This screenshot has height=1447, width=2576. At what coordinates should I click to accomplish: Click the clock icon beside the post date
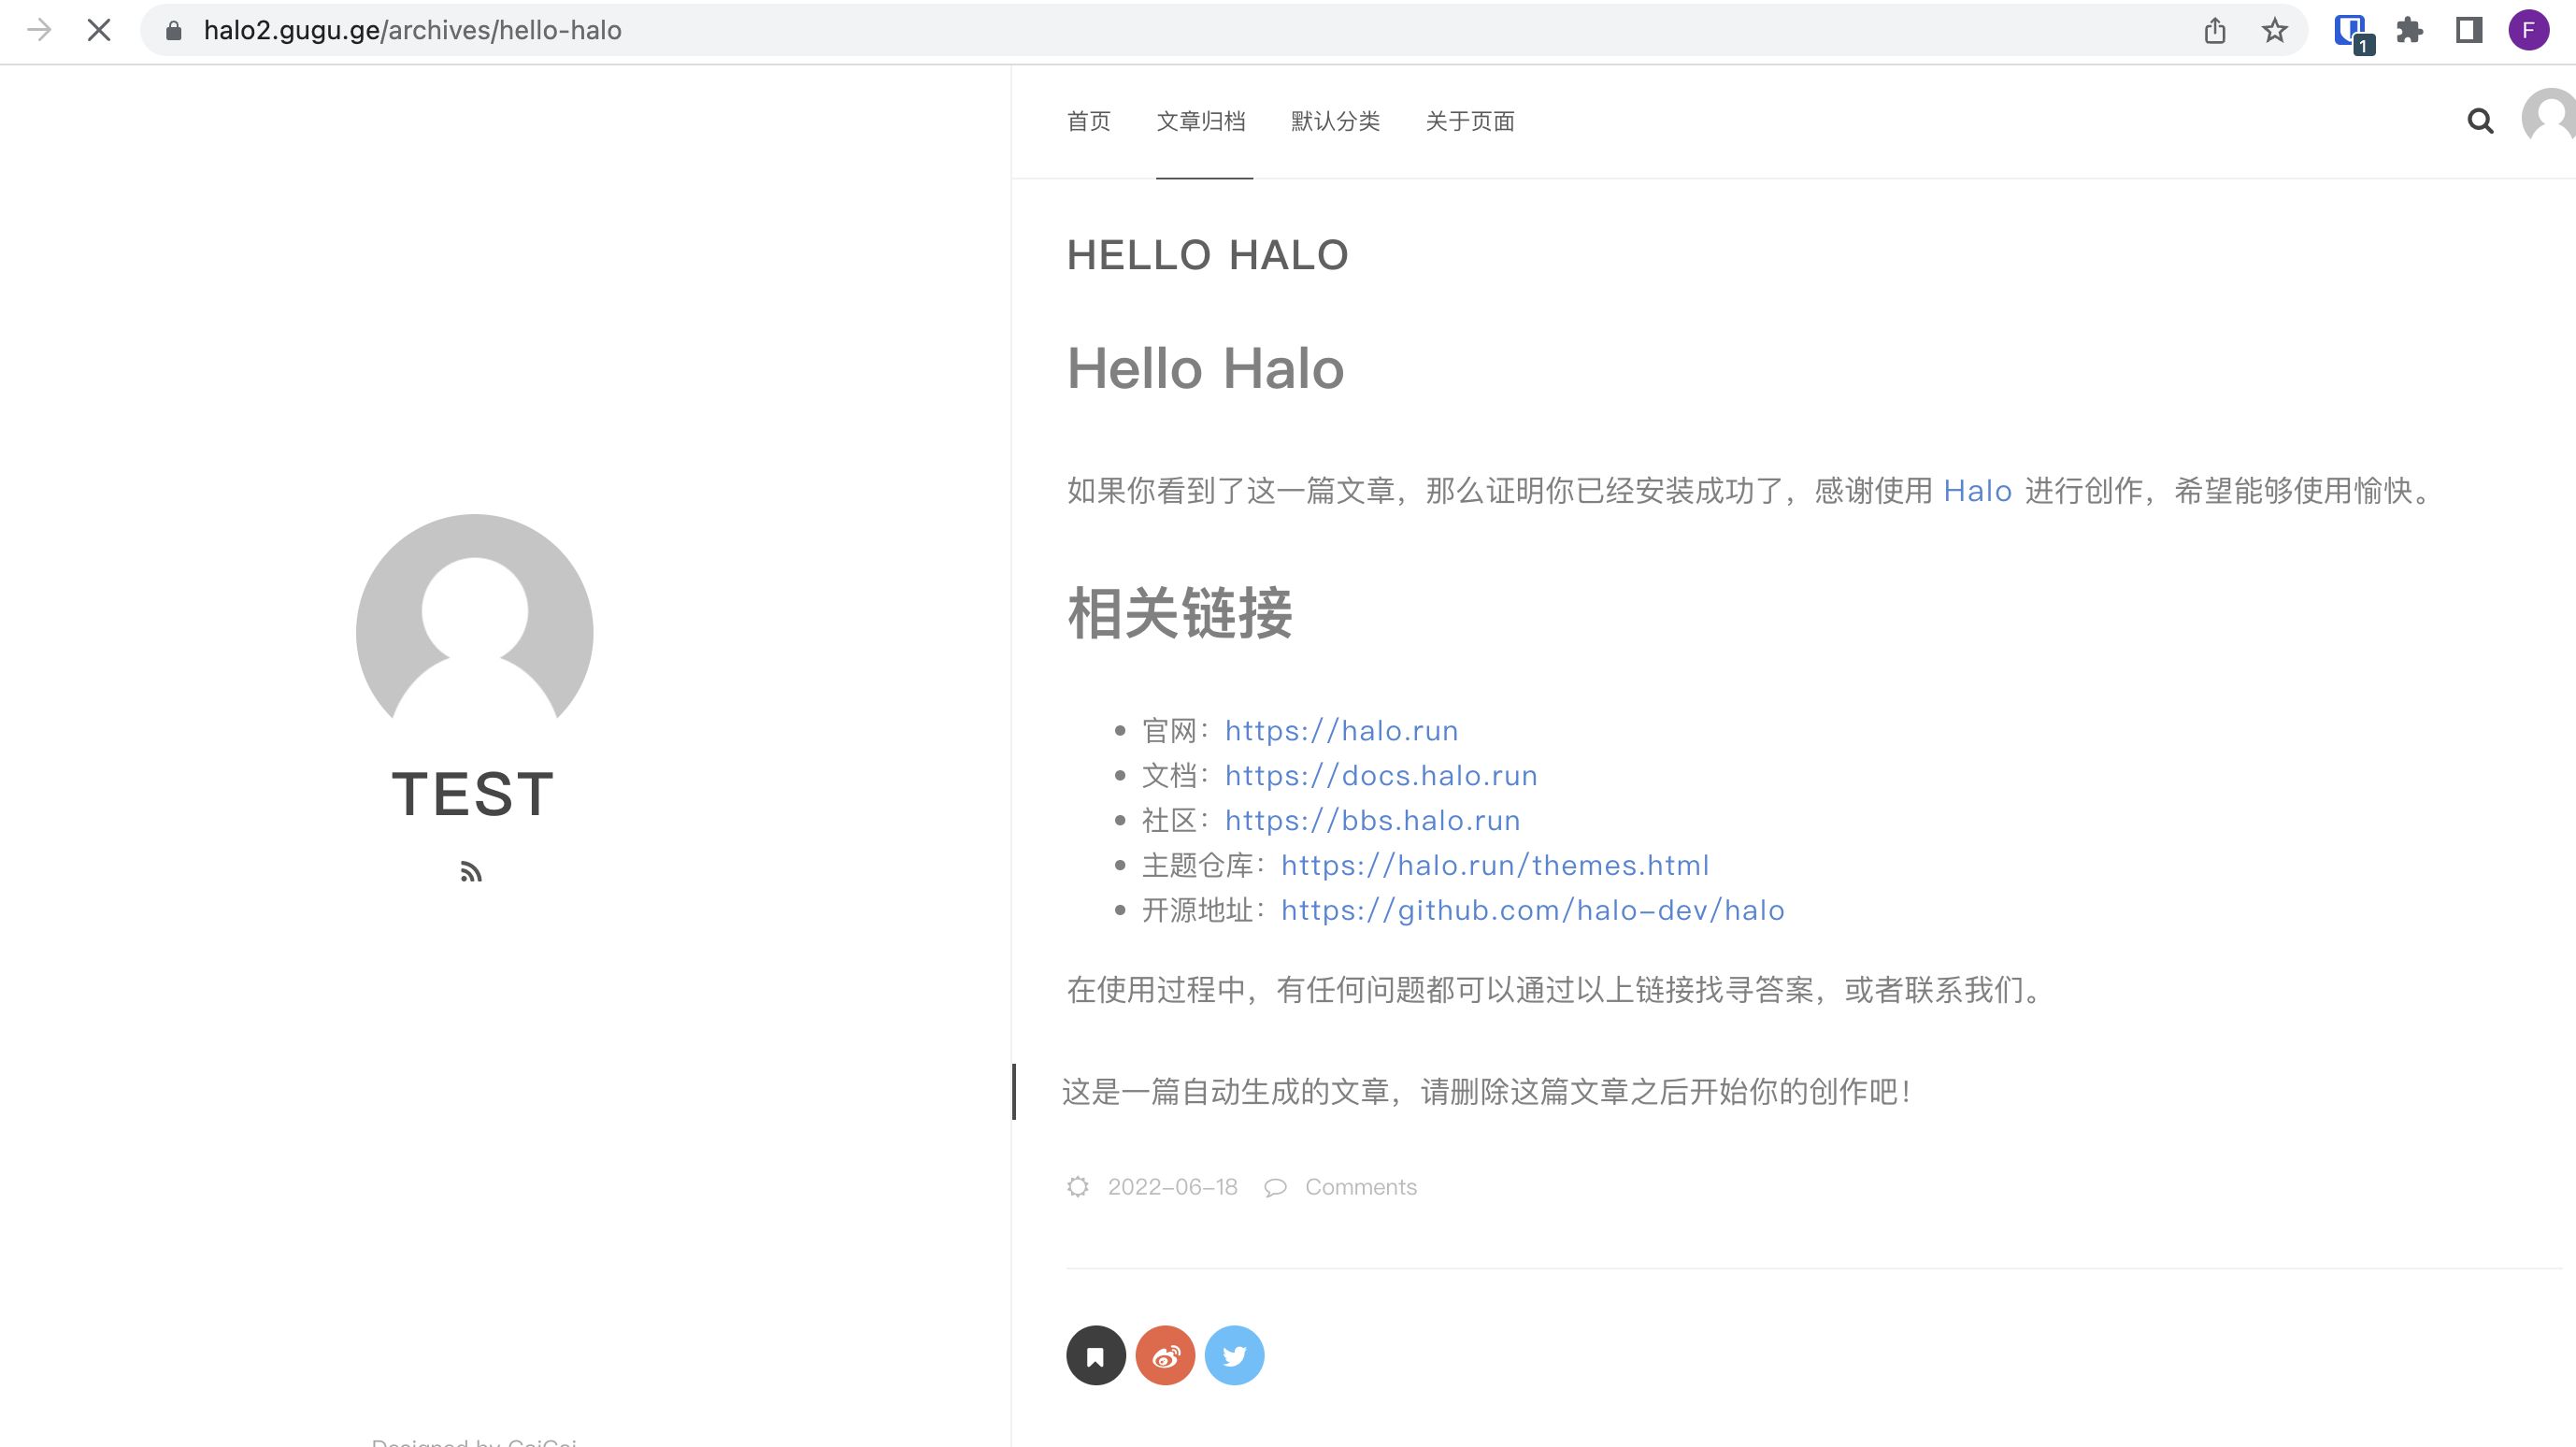point(1078,1186)
